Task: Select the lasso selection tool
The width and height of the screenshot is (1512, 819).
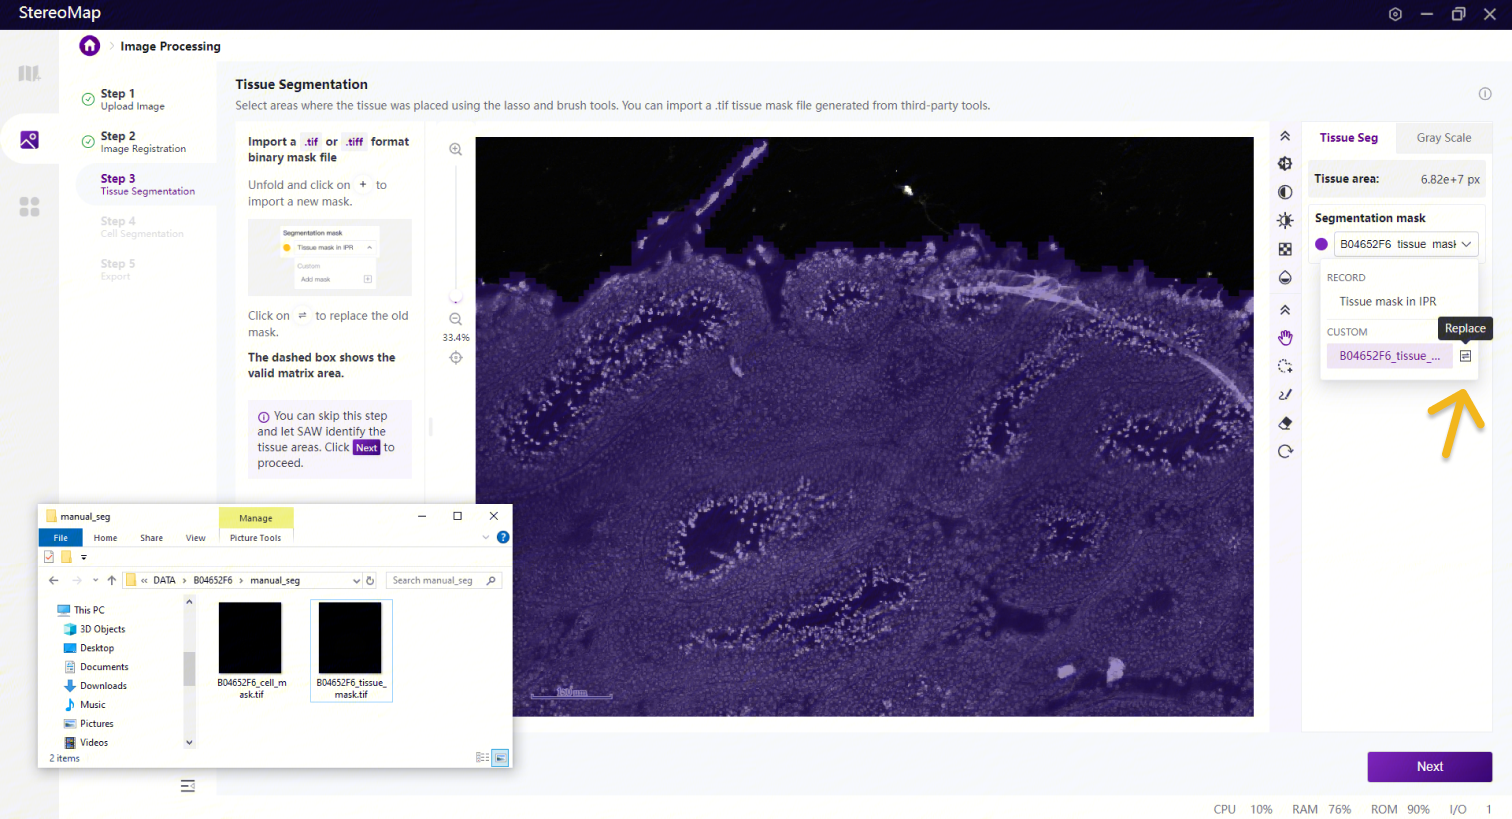Action: point(1285,366)
